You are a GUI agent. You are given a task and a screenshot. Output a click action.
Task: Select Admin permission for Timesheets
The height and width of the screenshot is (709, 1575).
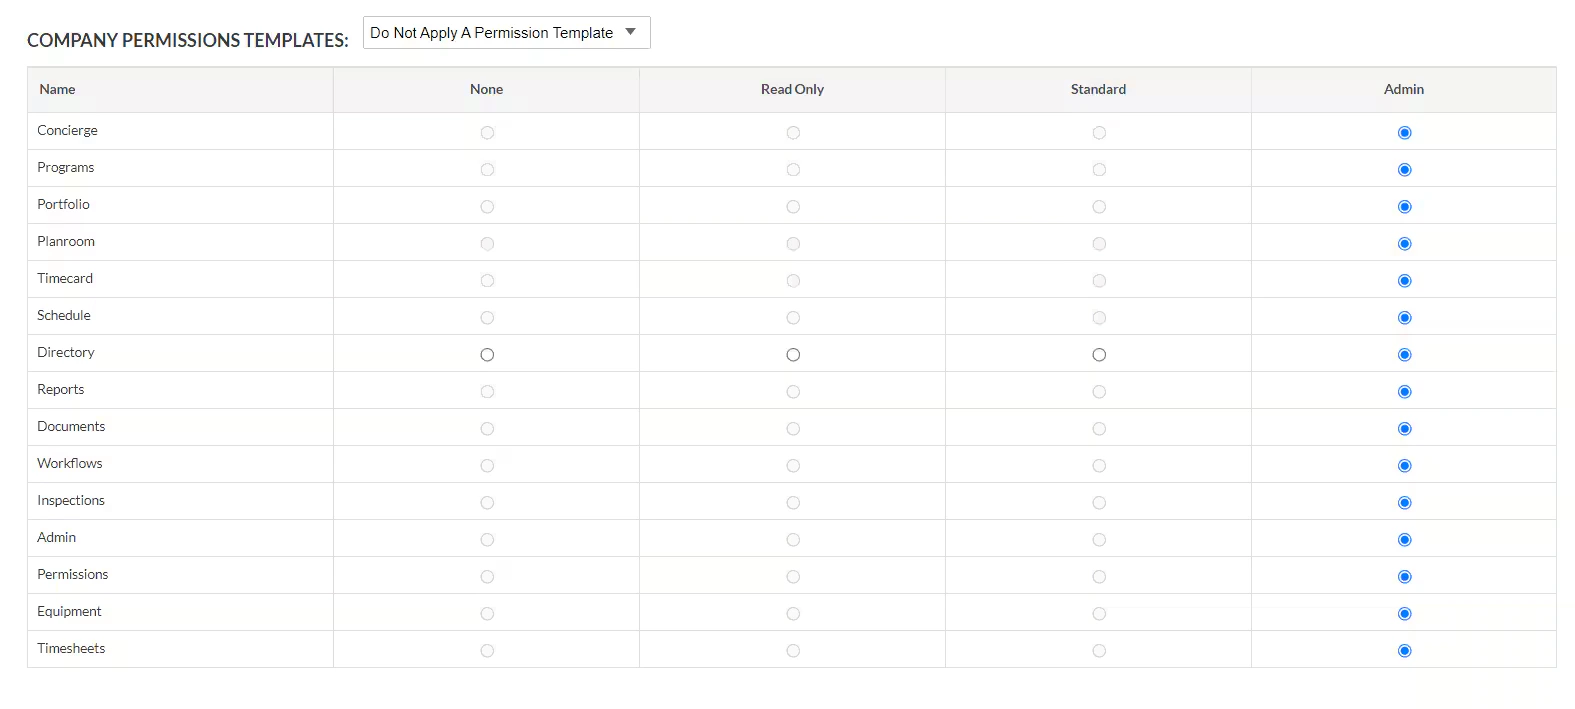(x=1404, y=650)
